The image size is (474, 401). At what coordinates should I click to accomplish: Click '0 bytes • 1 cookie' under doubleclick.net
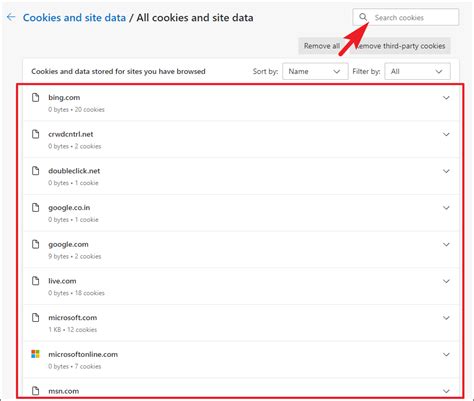tap(73, 183)
